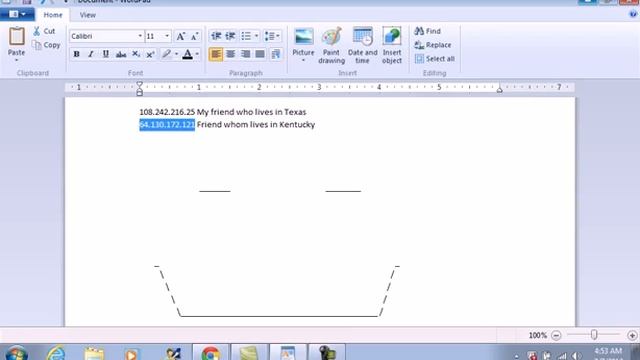Click Select all

[x=435, y=59]
